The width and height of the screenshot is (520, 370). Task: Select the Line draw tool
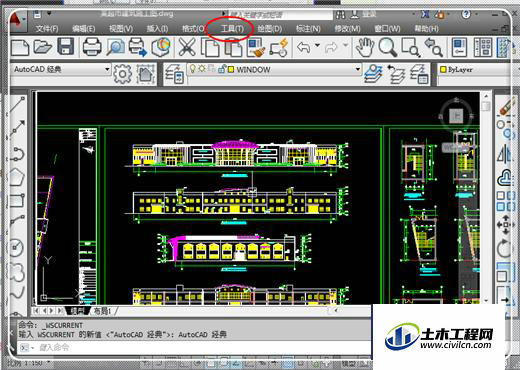17,105
